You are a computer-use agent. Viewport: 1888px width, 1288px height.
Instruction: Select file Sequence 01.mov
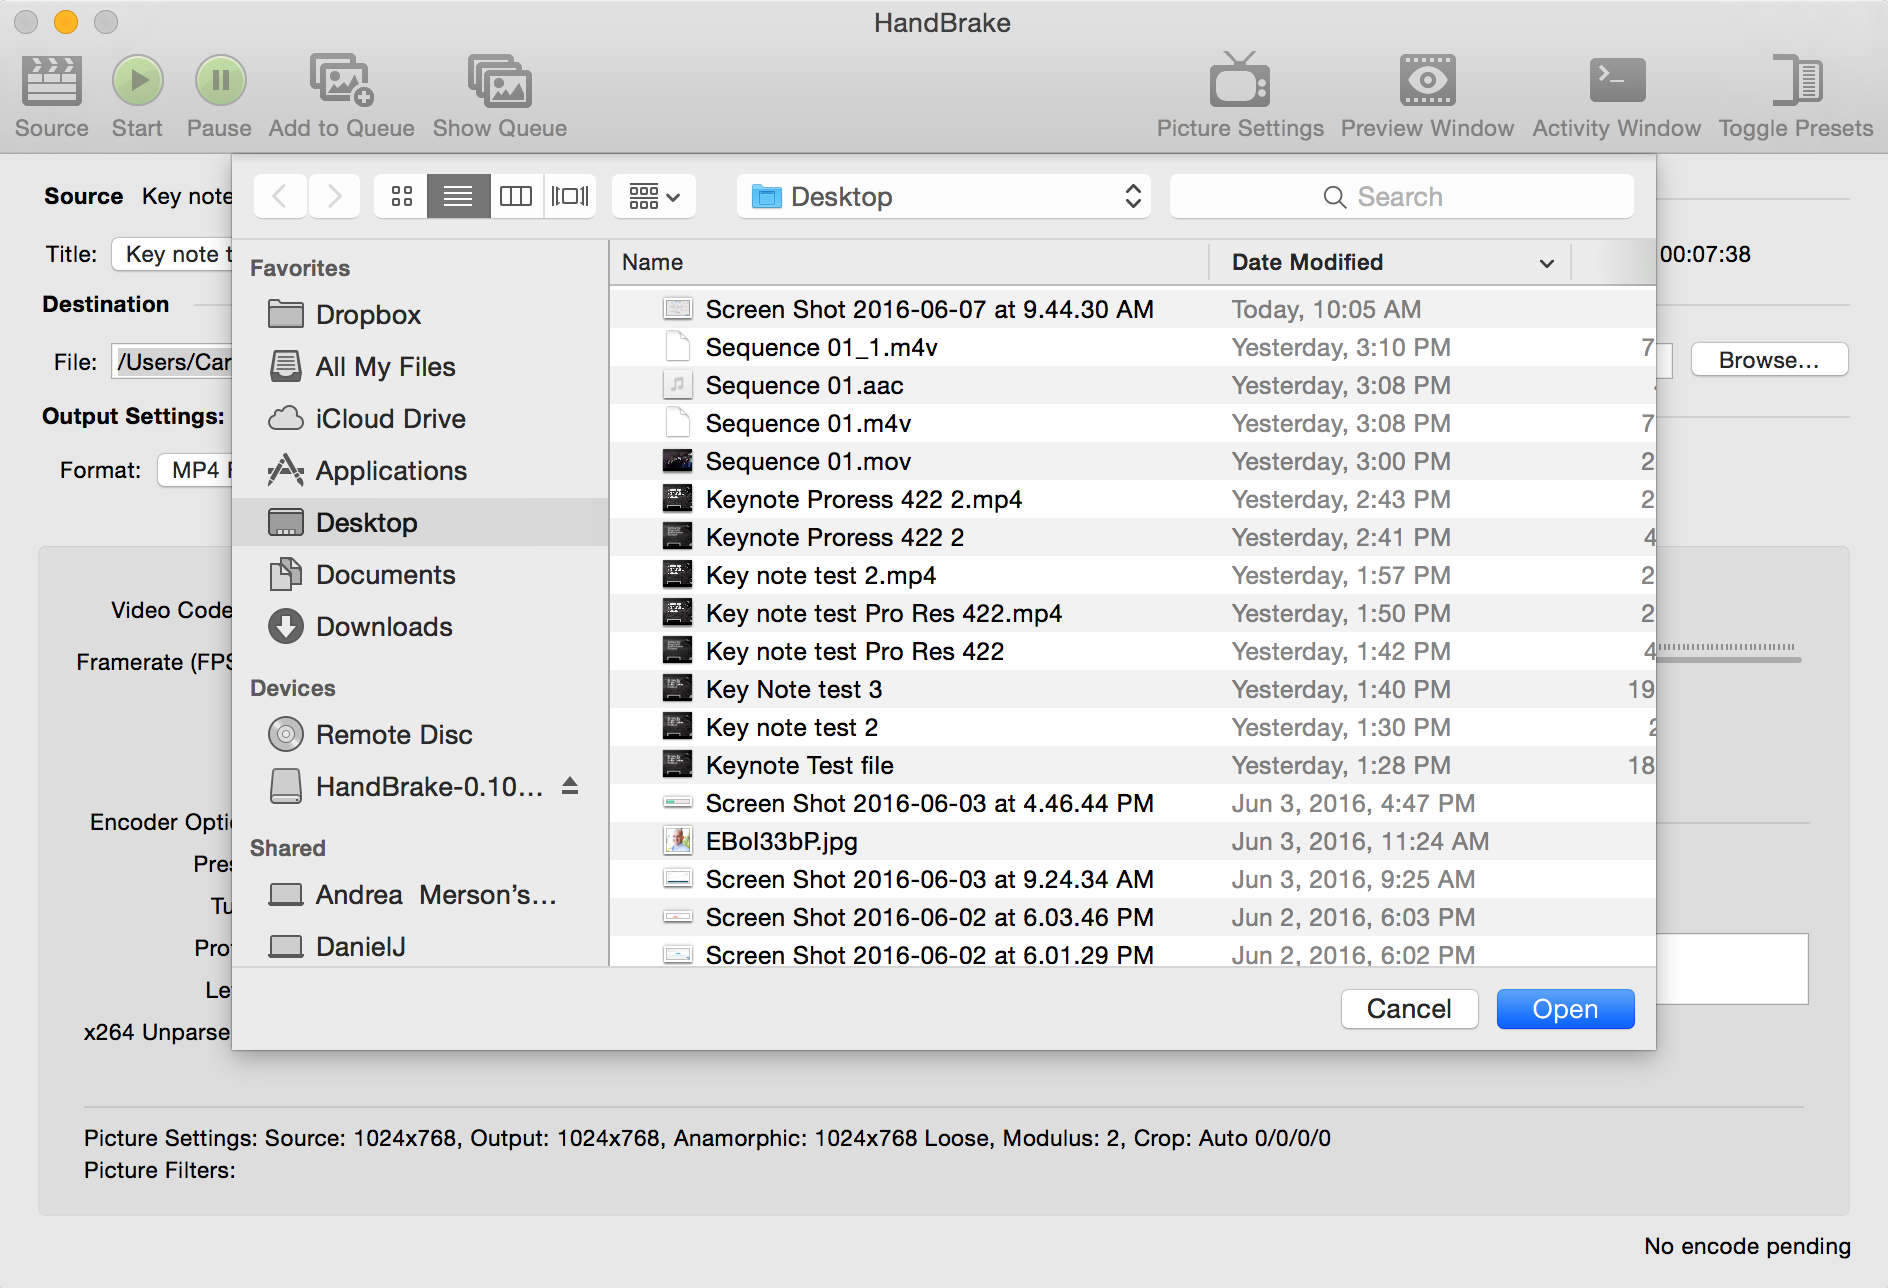point(1132,461)
